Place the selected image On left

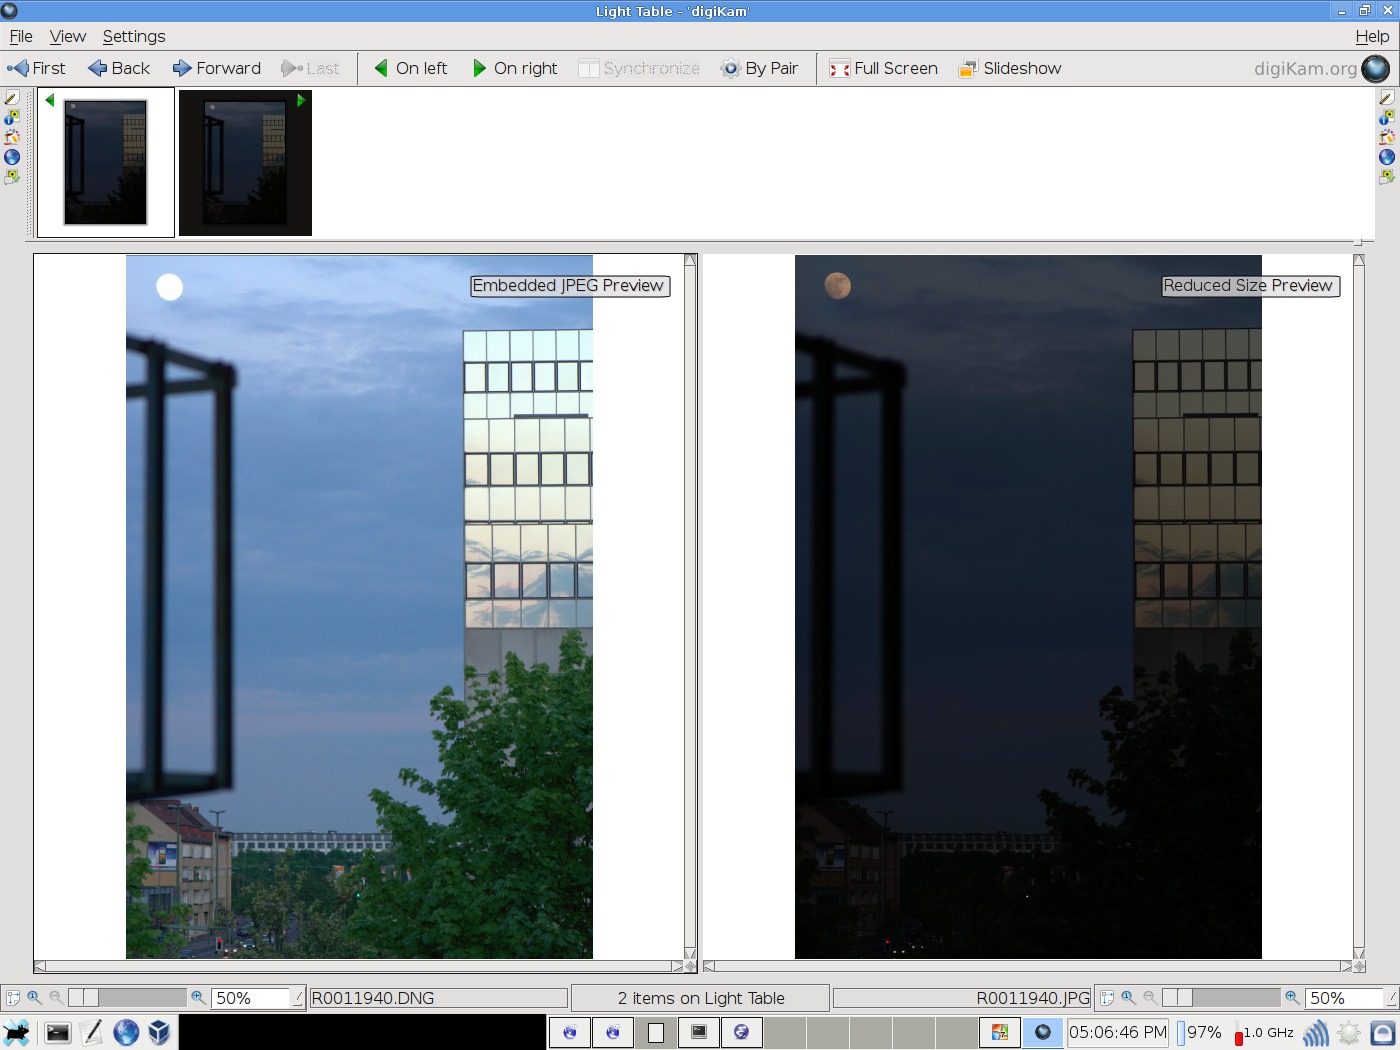pyautogui.click(x=410, y=68)
